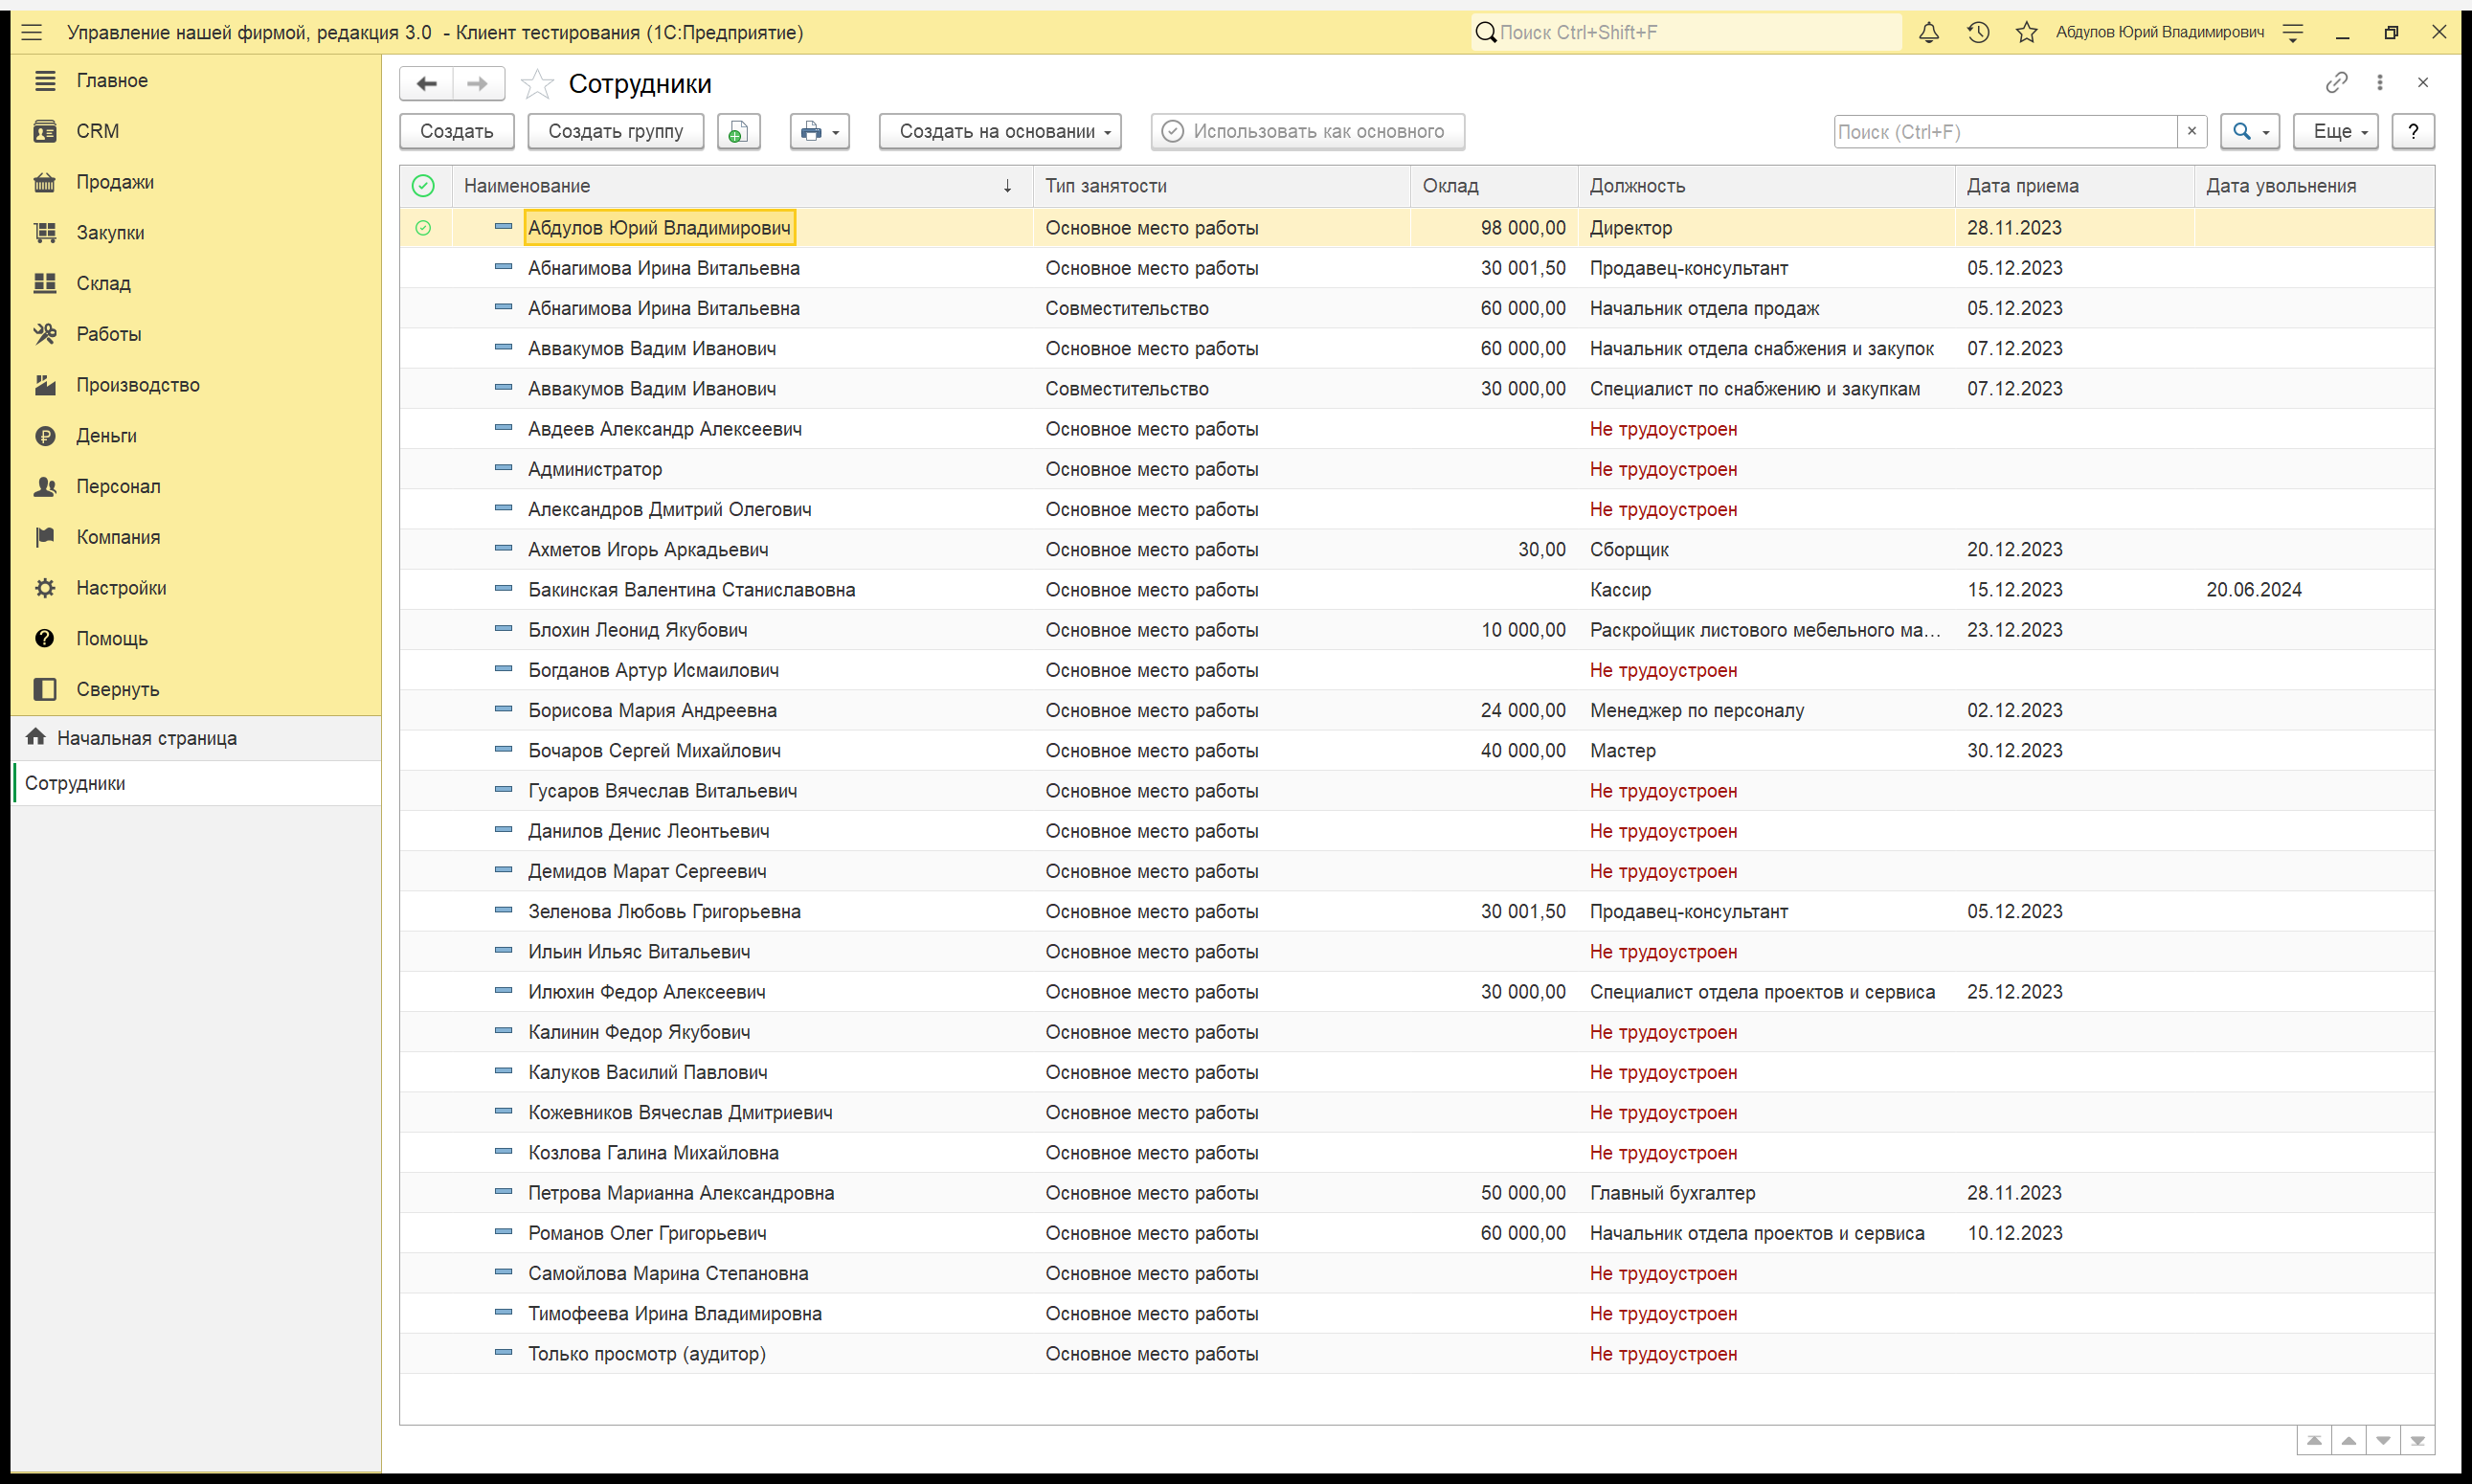Open the three-dot form options menu
This screenshot has height=1484, width=2472.
(x=2380, y=82)
